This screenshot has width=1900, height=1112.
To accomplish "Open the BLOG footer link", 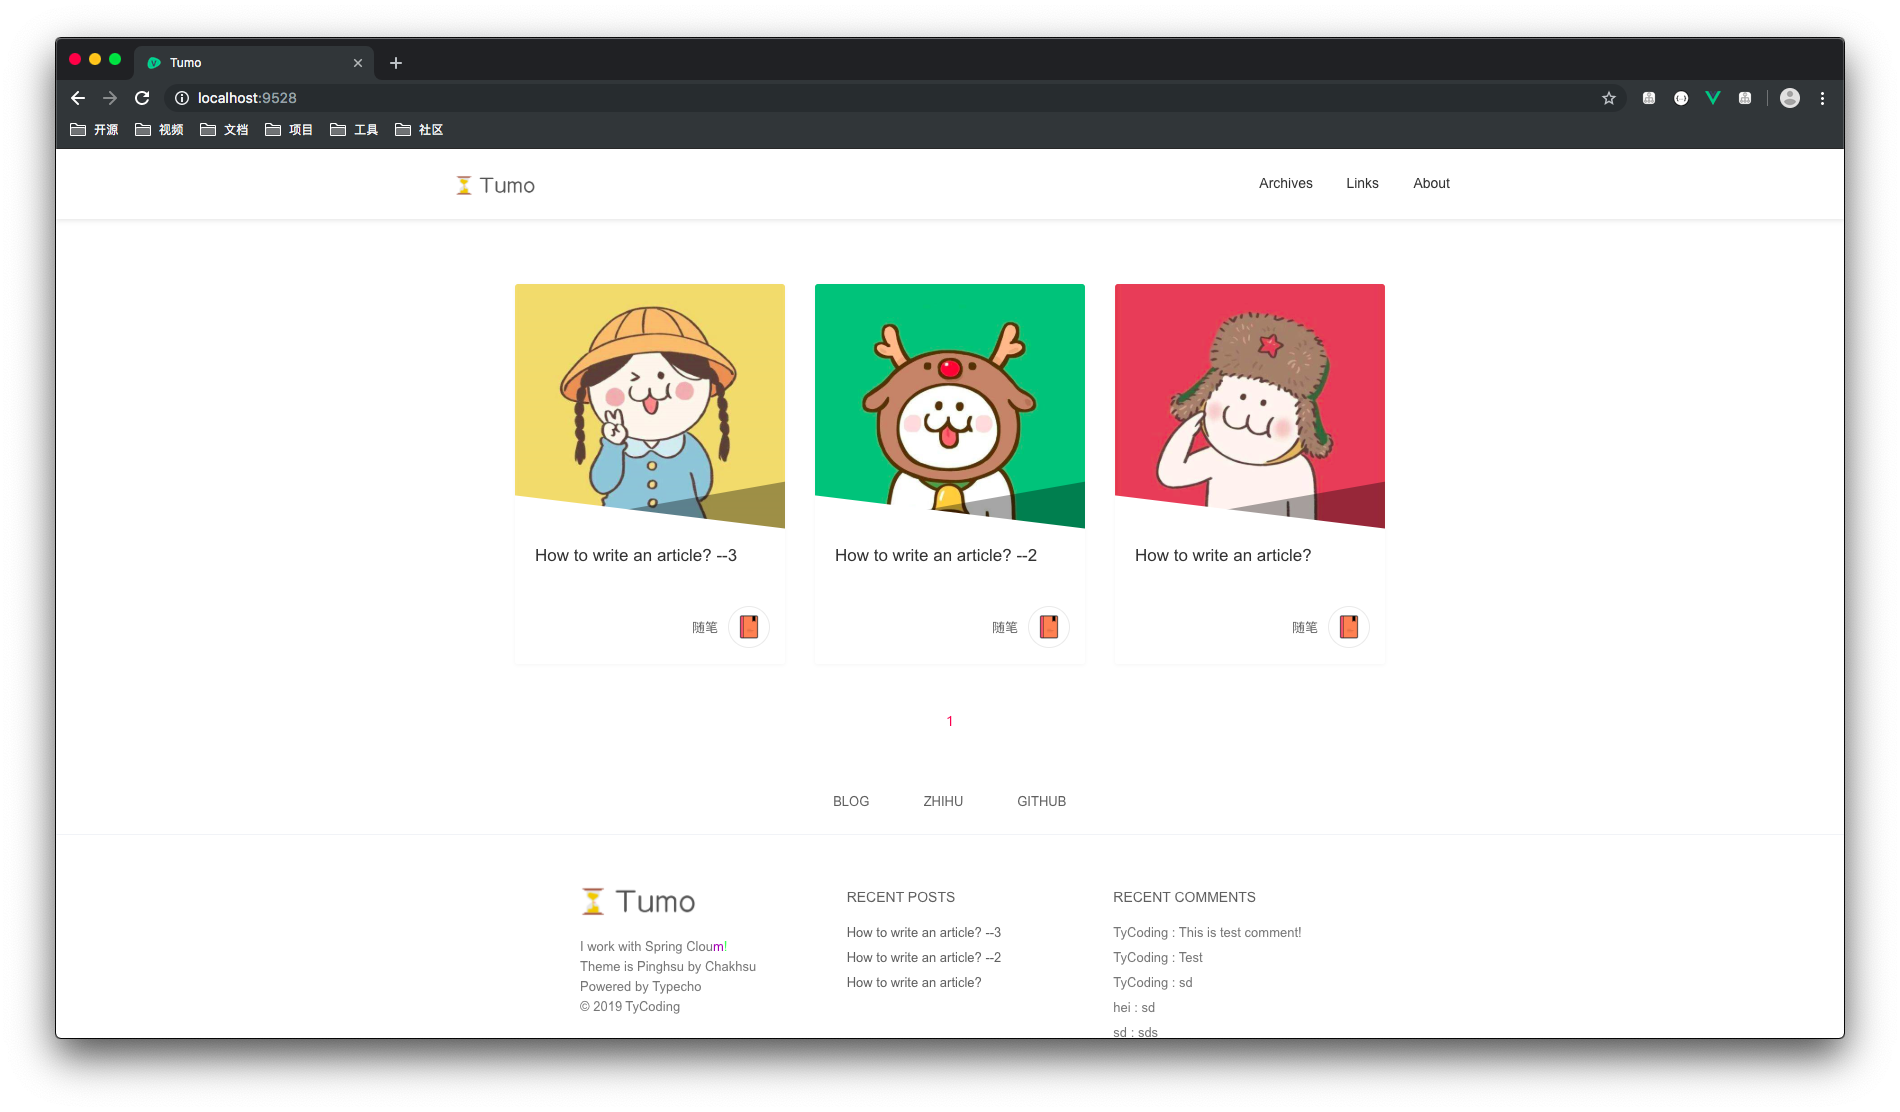I will (851, 801).
